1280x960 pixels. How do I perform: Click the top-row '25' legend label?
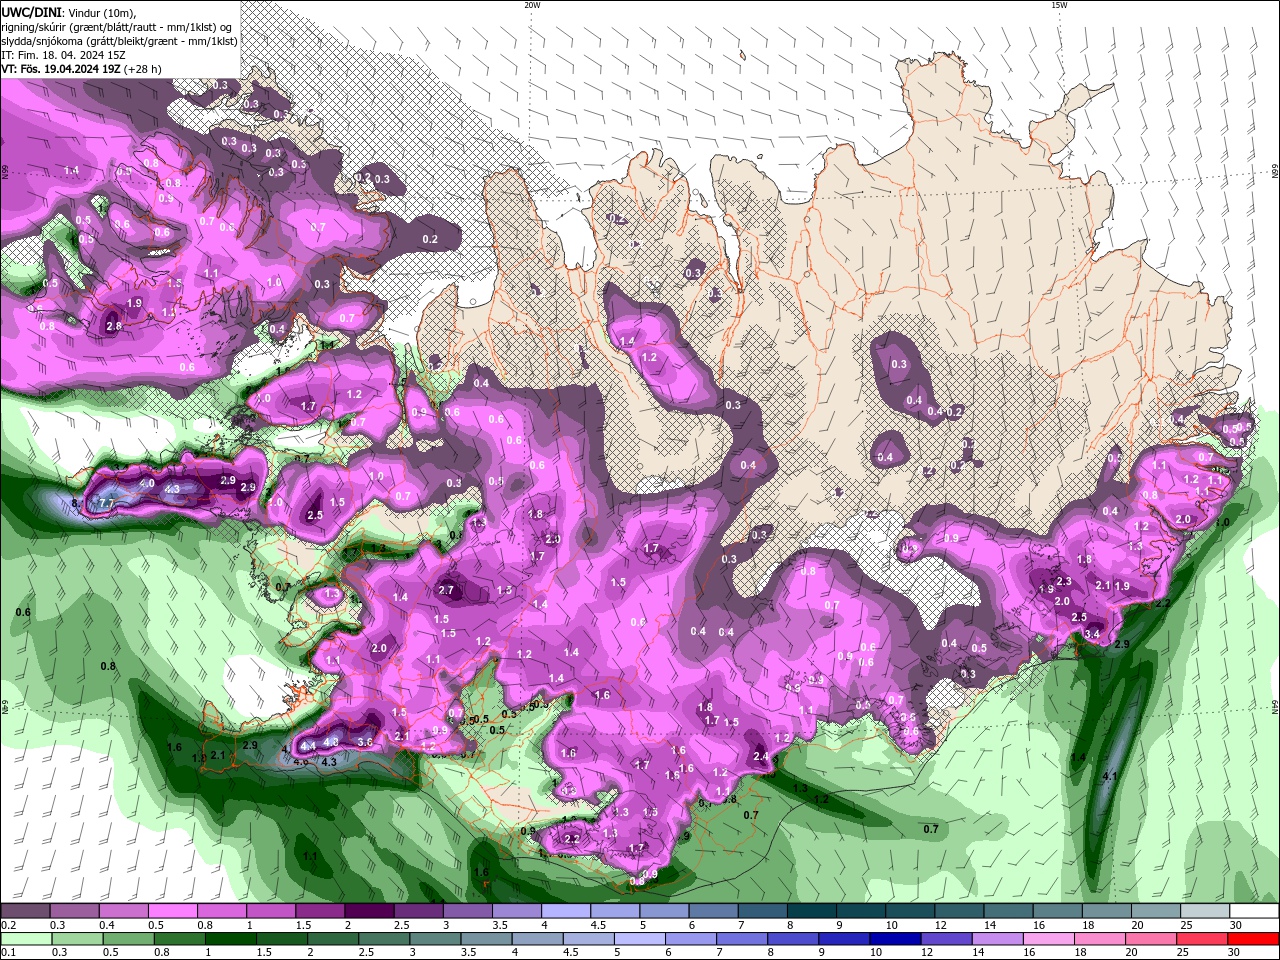(1186, 925)
